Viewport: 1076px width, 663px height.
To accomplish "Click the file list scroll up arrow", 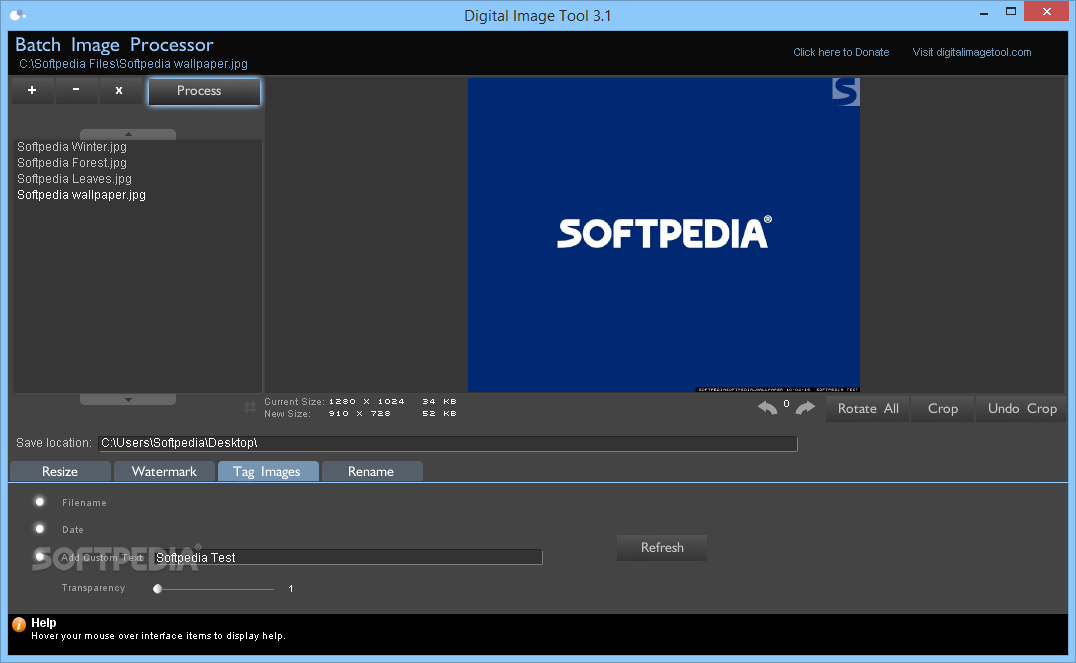I will (x=128, y=135).
